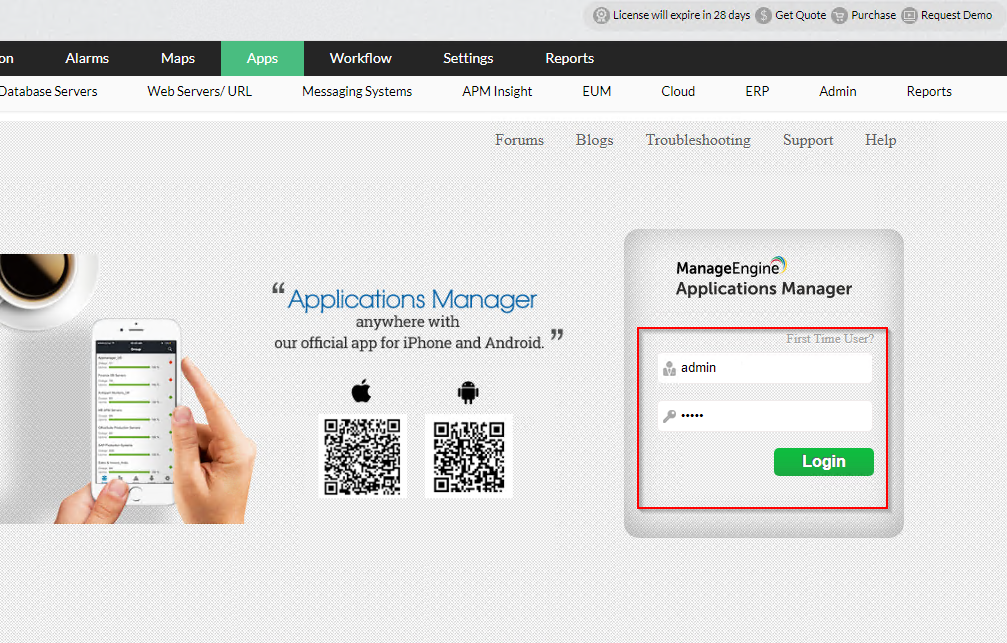Click the phone mockup image

click(136, 411)
